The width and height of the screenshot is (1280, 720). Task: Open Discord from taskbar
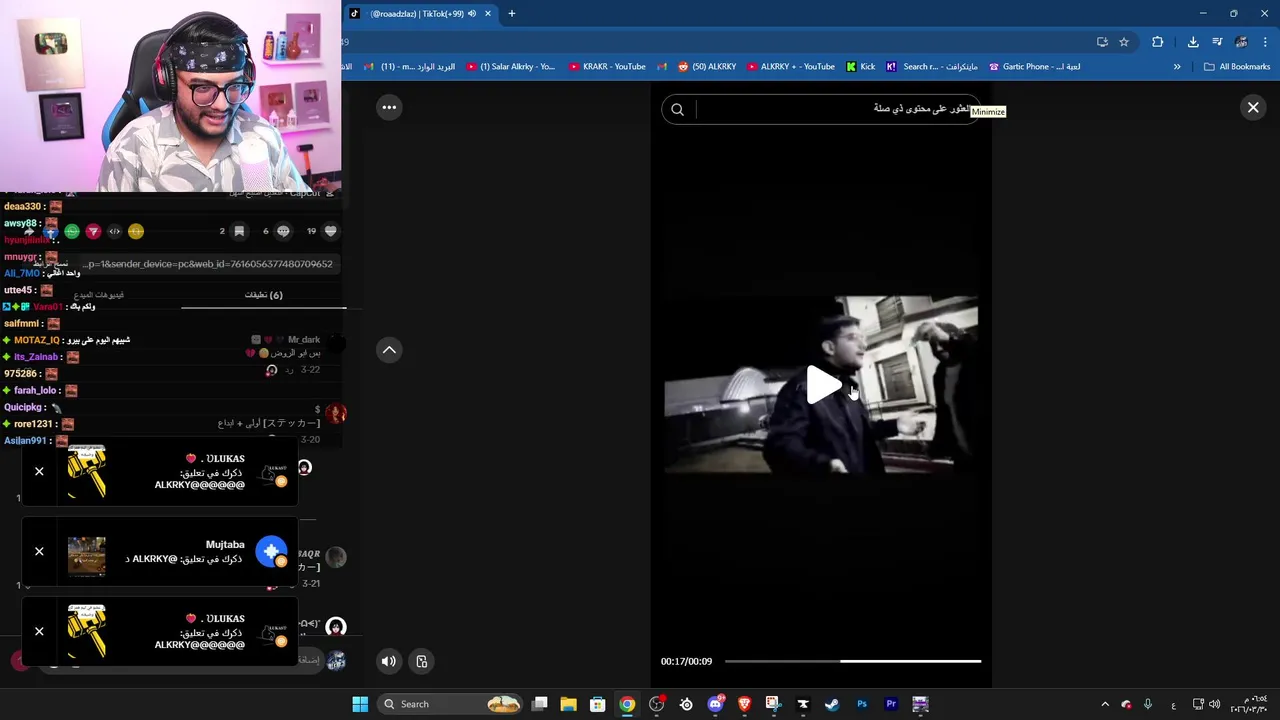tap(715, 704)
